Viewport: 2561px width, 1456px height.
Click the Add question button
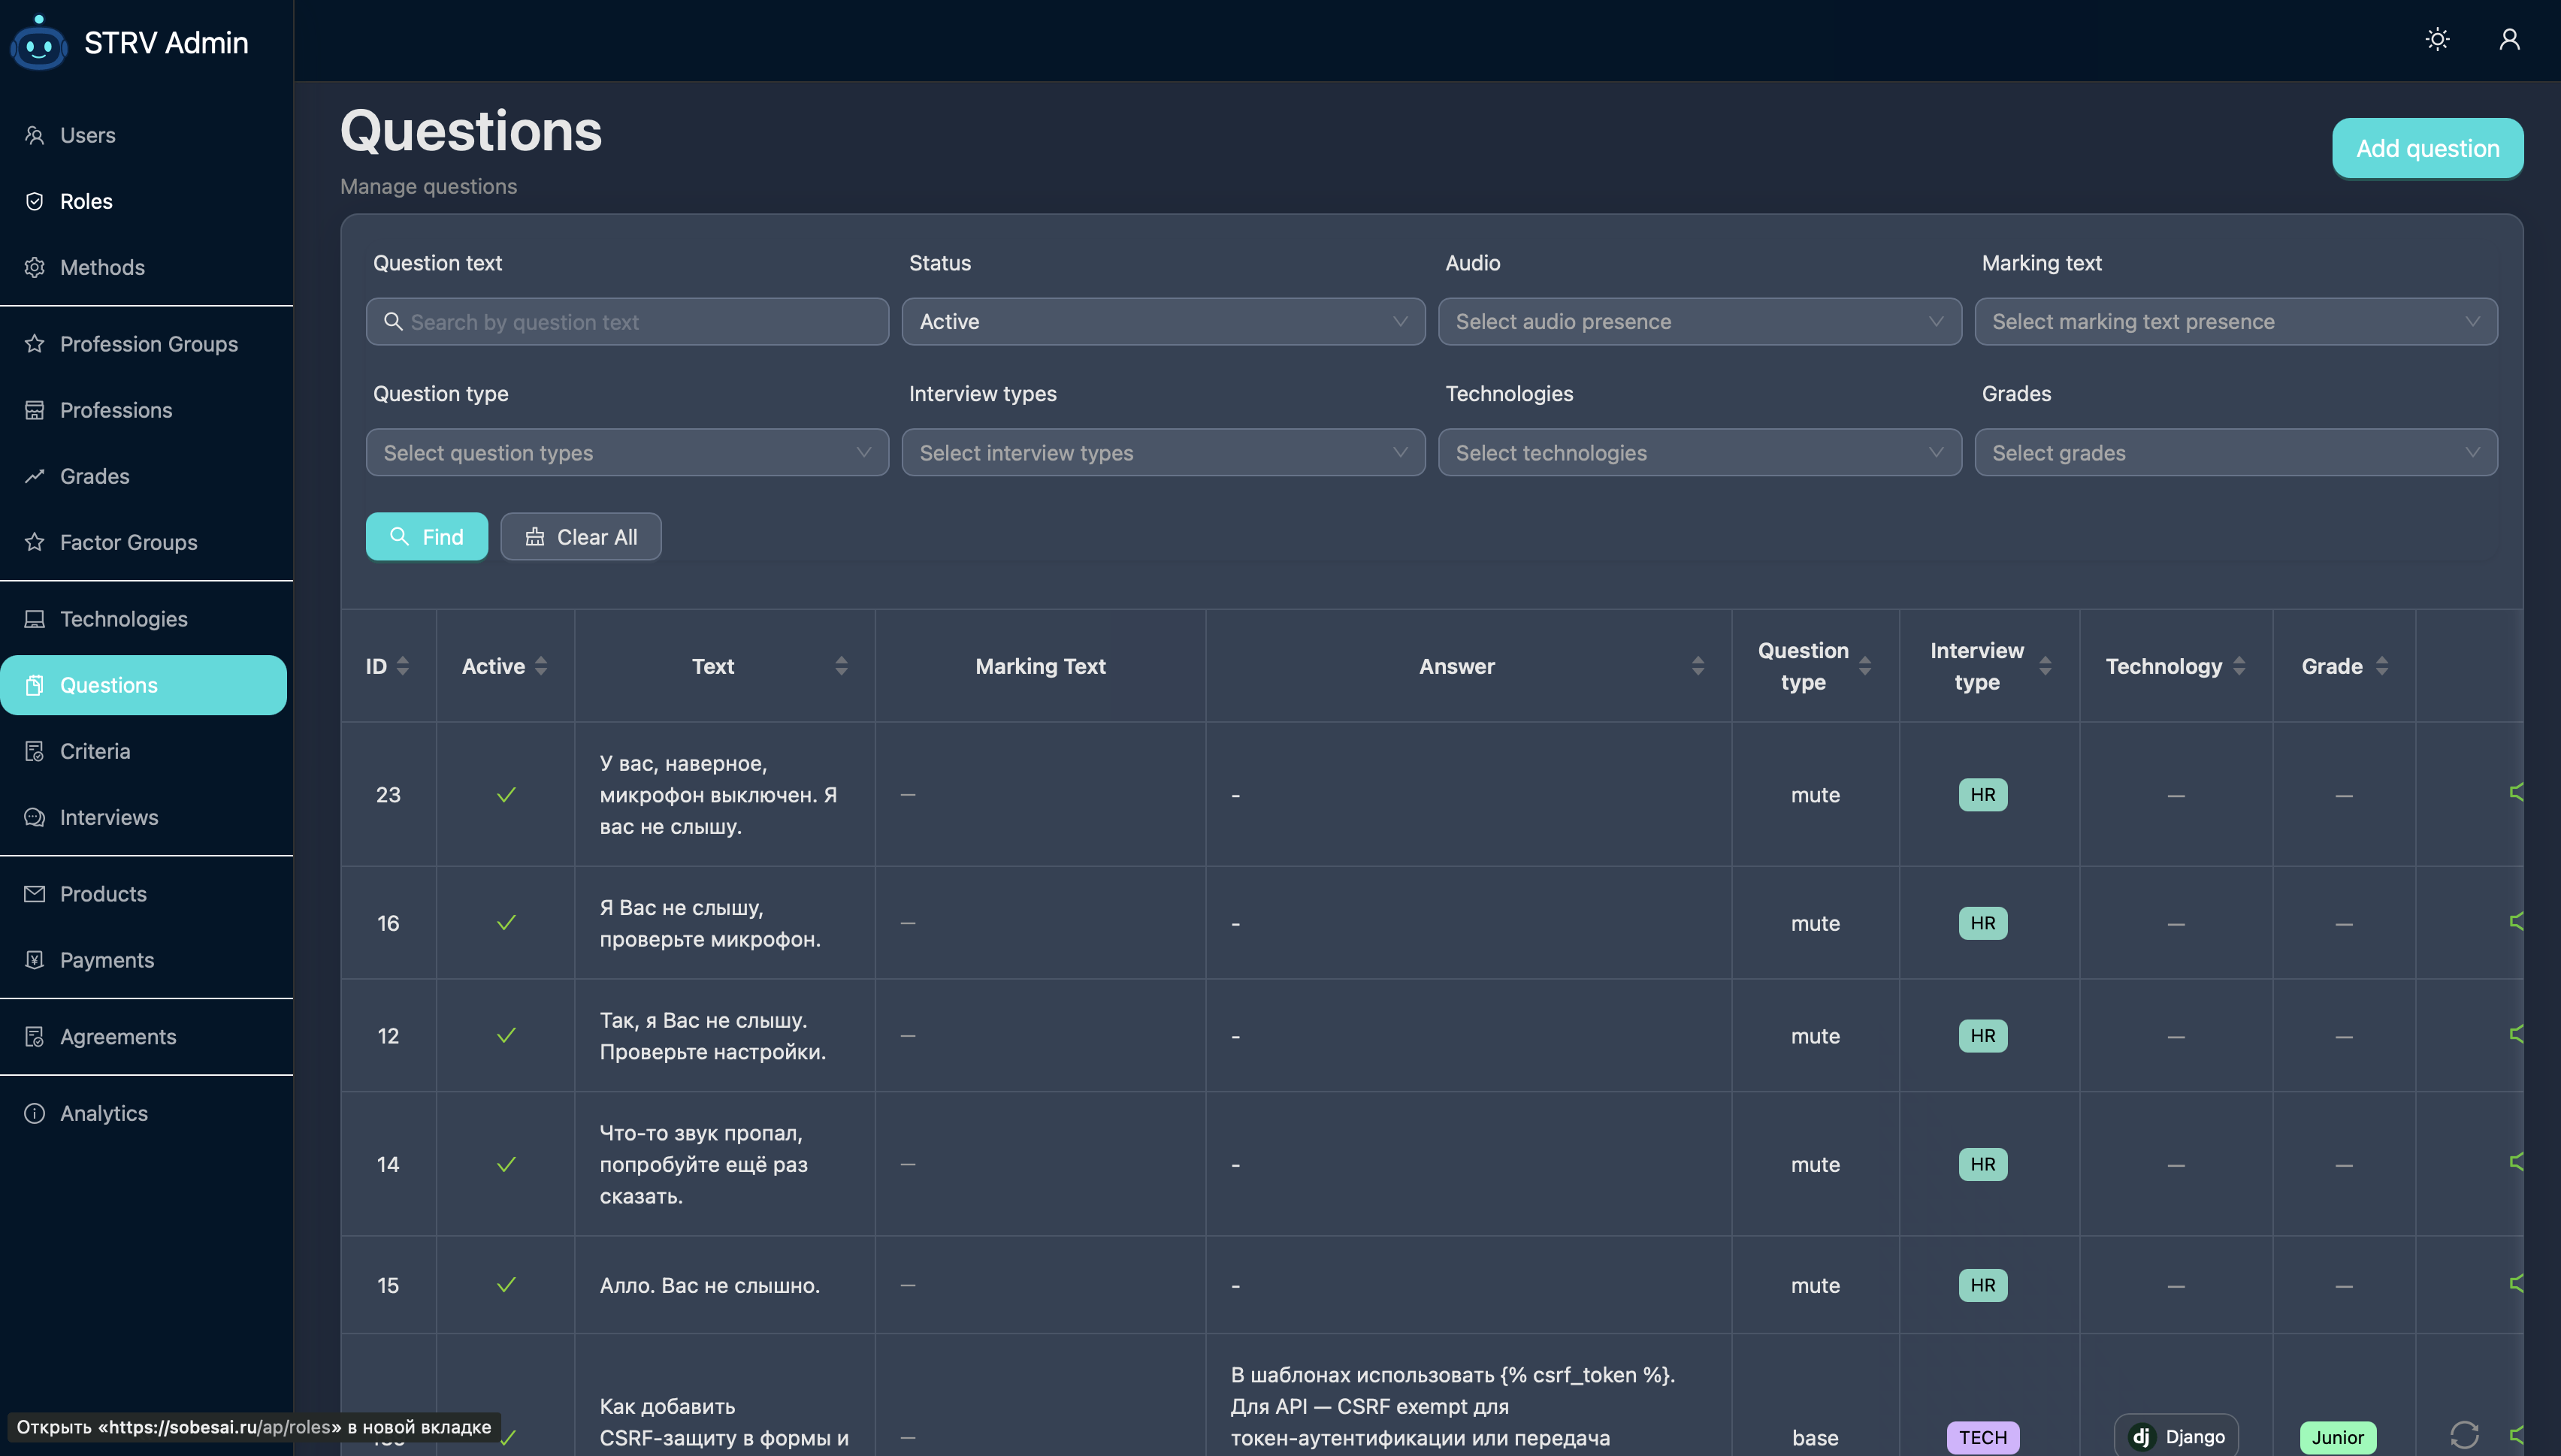click(x=2427, y=148)
